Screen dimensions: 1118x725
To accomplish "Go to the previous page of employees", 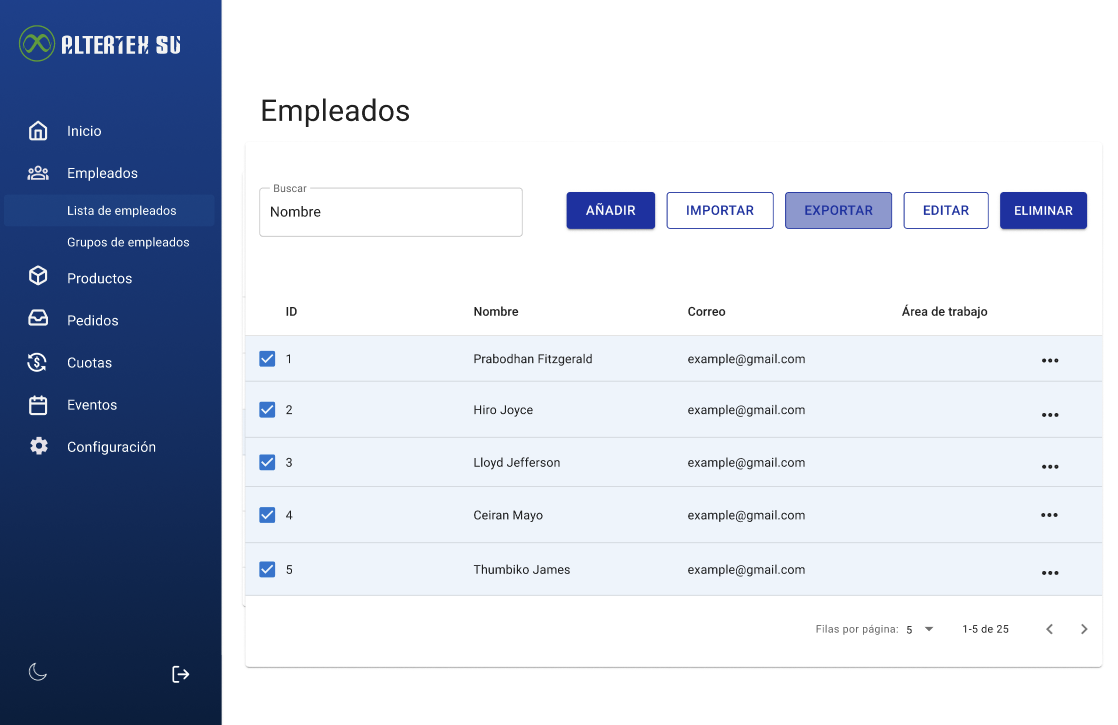I will tap(1050, 629).
